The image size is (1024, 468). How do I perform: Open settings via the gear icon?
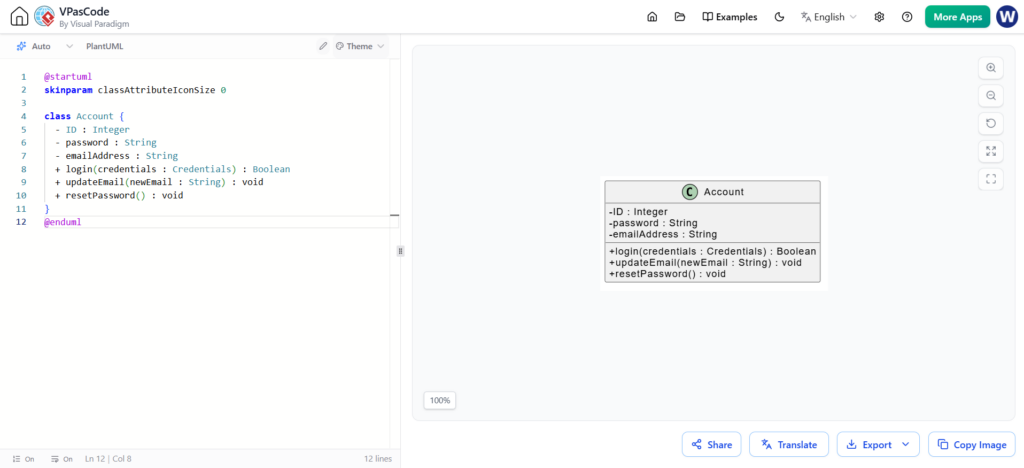[x=879, y=17]
